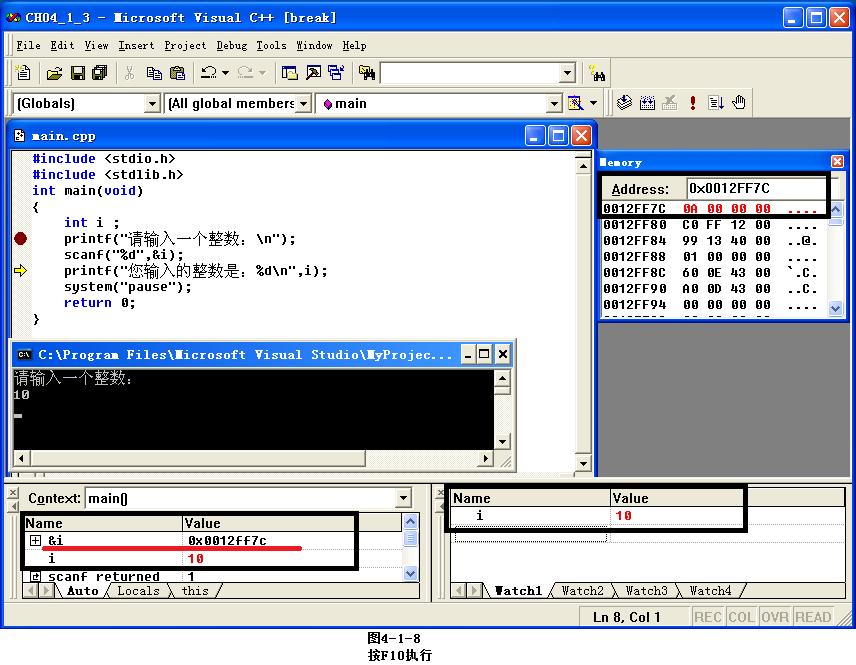Click the Open file folder icon
This screenshot has height=665, width=856.
54,73
